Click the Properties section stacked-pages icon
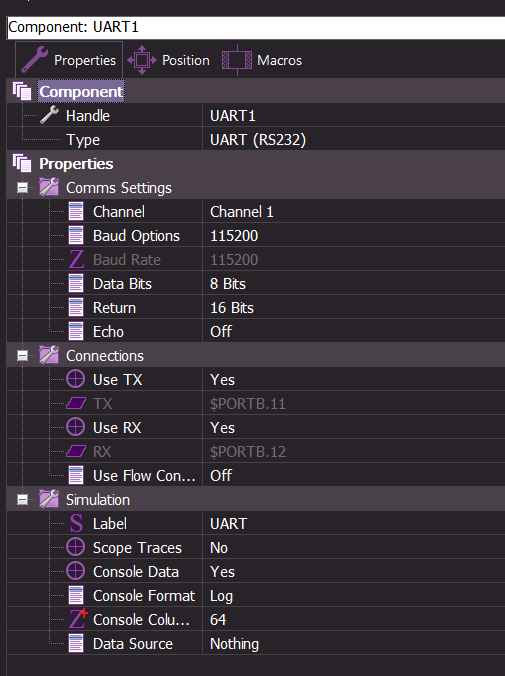505x676 pixels. click(22, 163)
